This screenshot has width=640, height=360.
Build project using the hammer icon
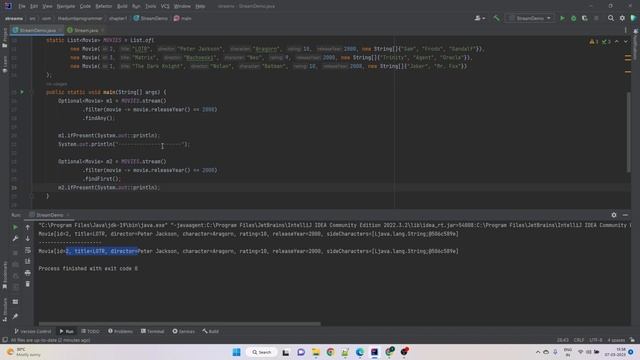496,18
